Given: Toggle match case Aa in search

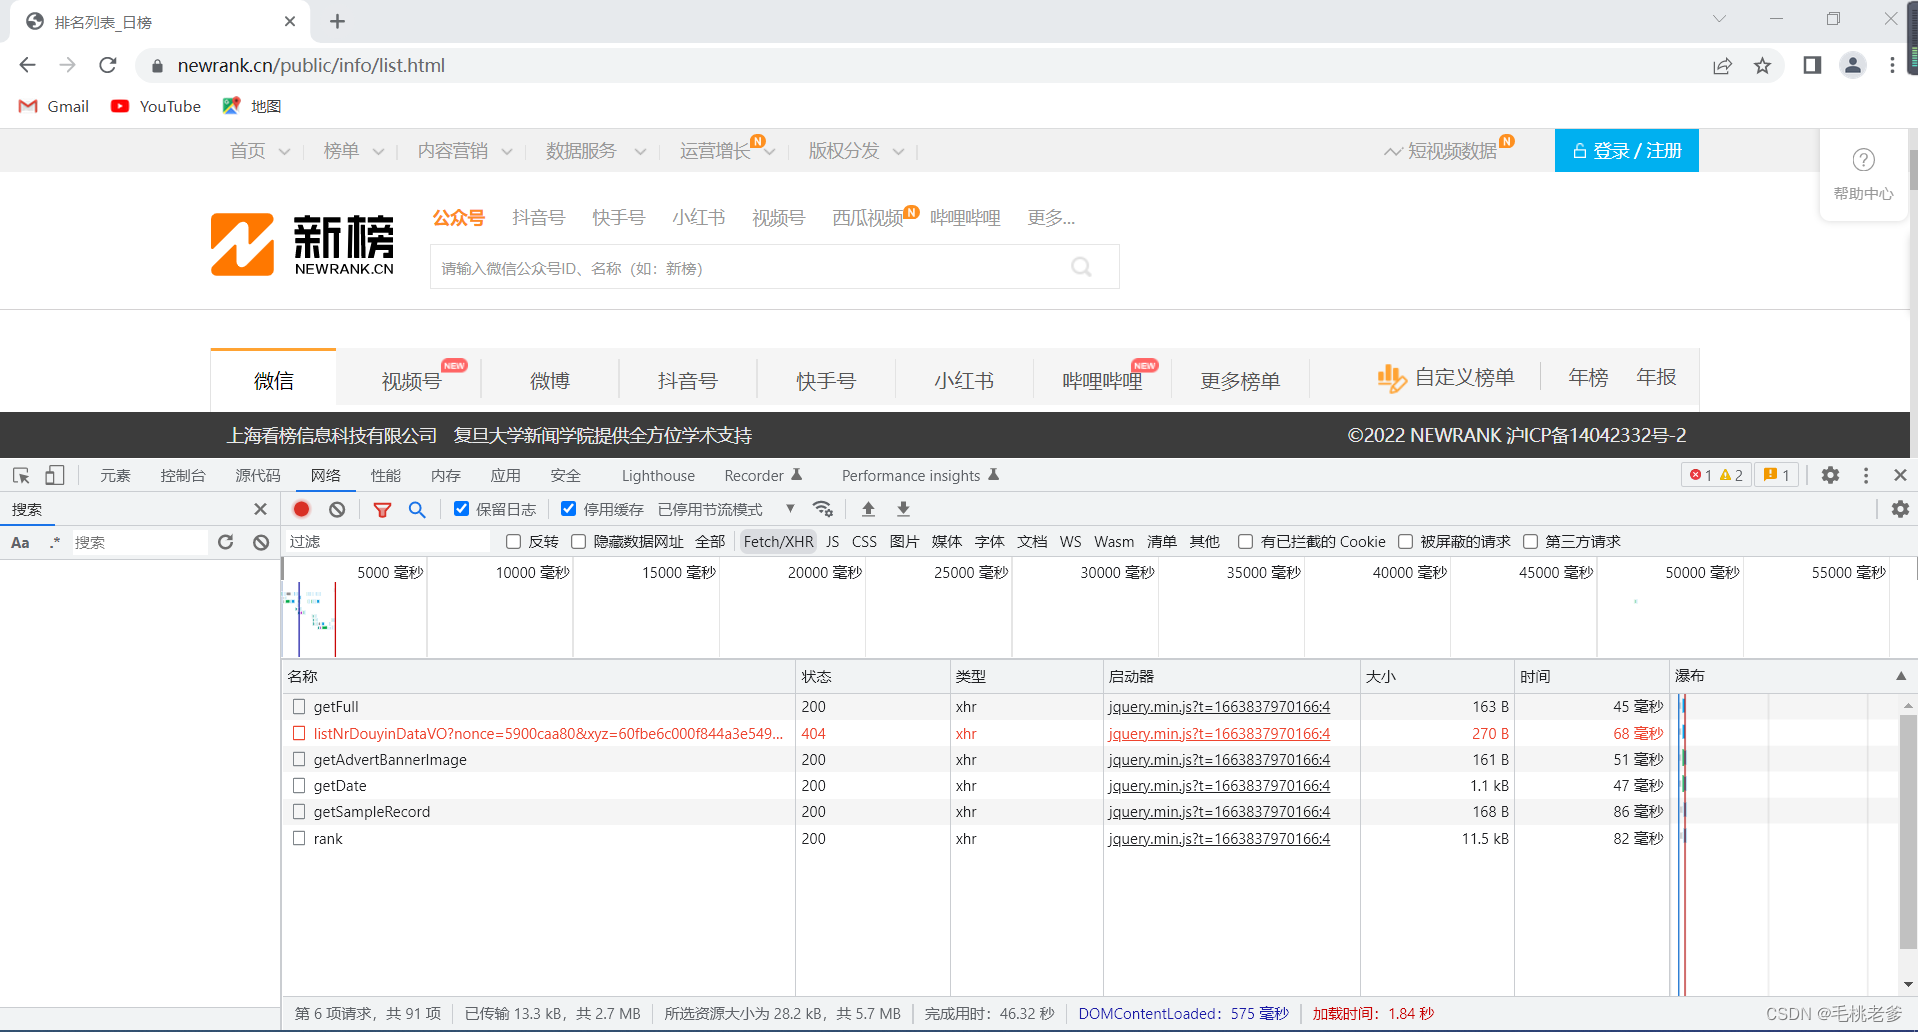Looking at the screenshot, I should 20,542.
